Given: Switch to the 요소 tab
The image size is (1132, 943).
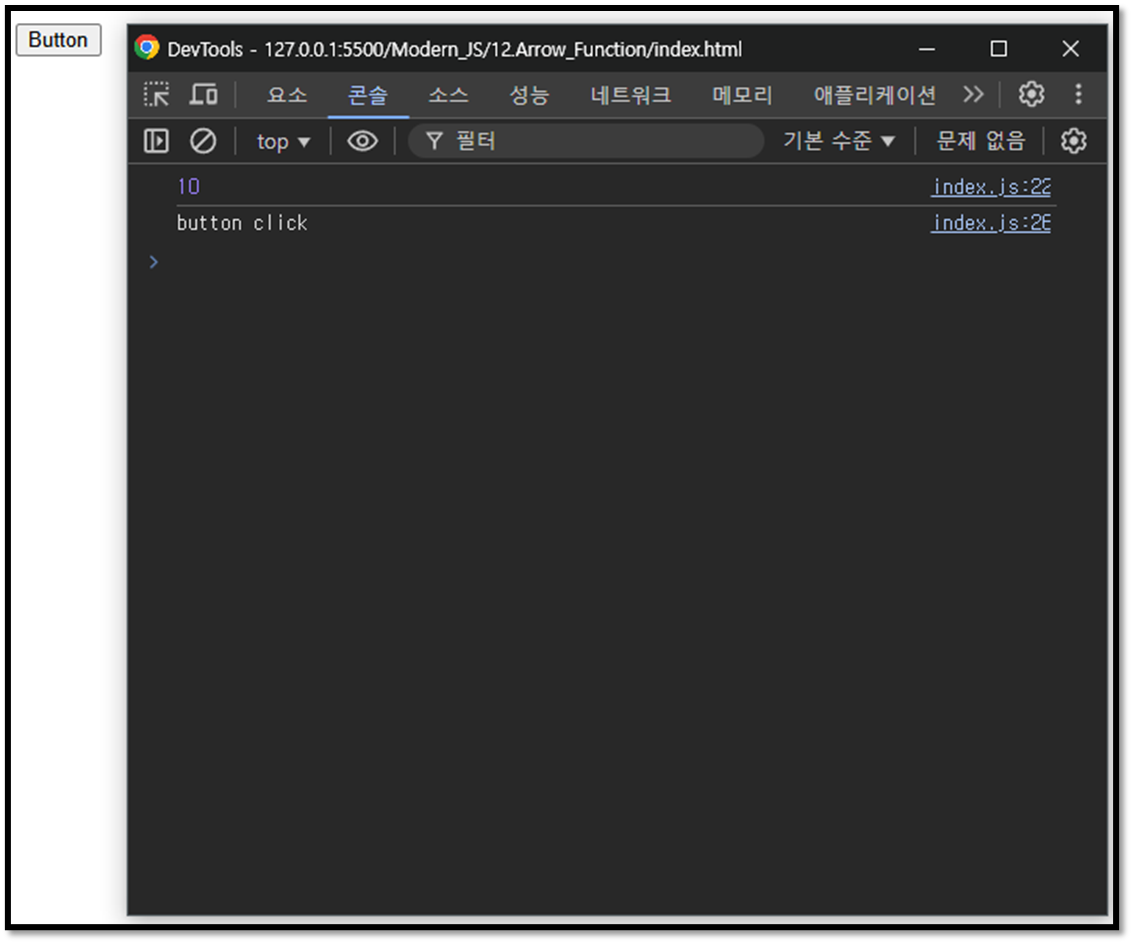Looking at the screenshot, I should point(287,95).
